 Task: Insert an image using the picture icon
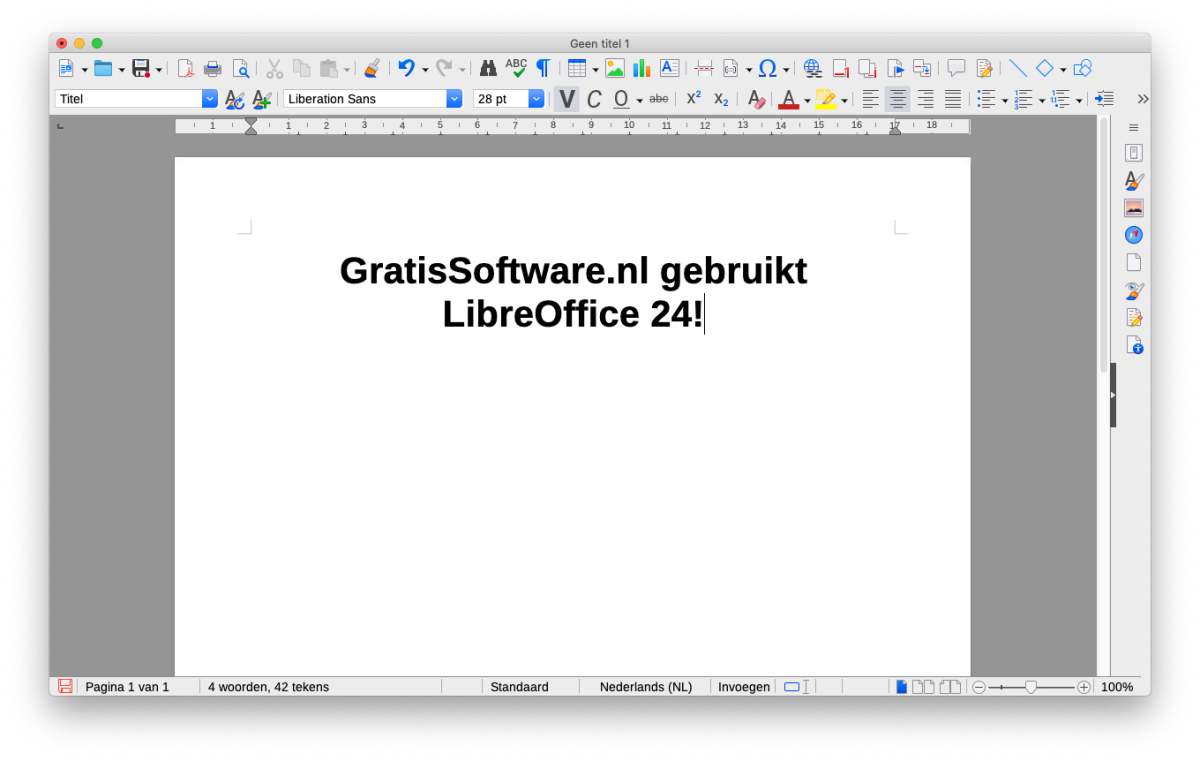(x=614, y=68)
